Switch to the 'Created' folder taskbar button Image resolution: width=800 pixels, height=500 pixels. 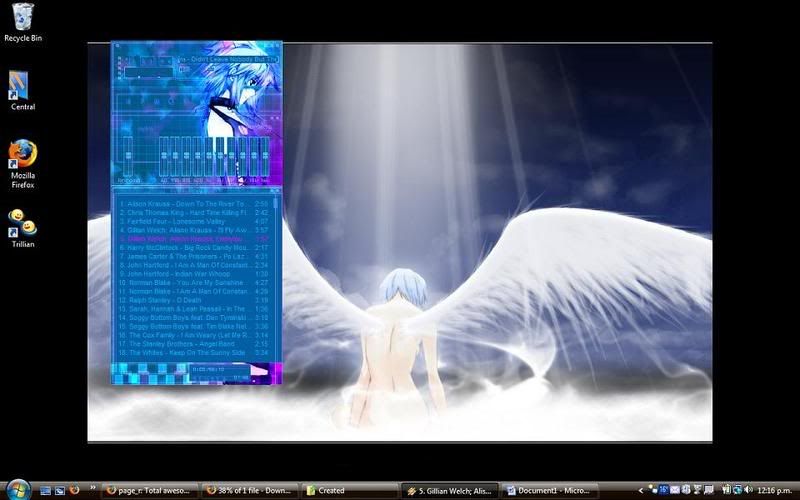[x=350, y=491]
